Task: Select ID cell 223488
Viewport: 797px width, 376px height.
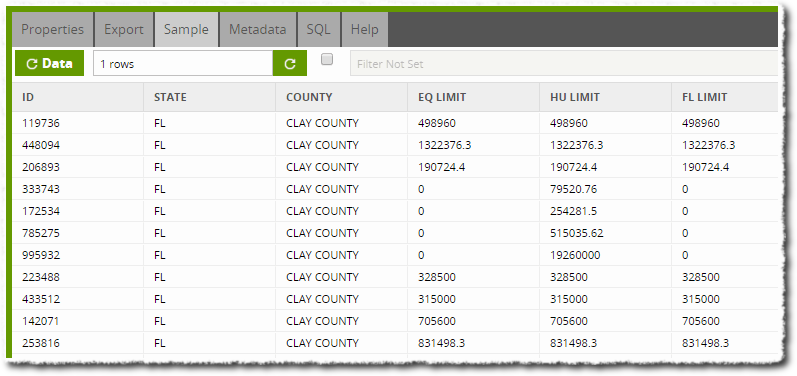Action: 41,277
